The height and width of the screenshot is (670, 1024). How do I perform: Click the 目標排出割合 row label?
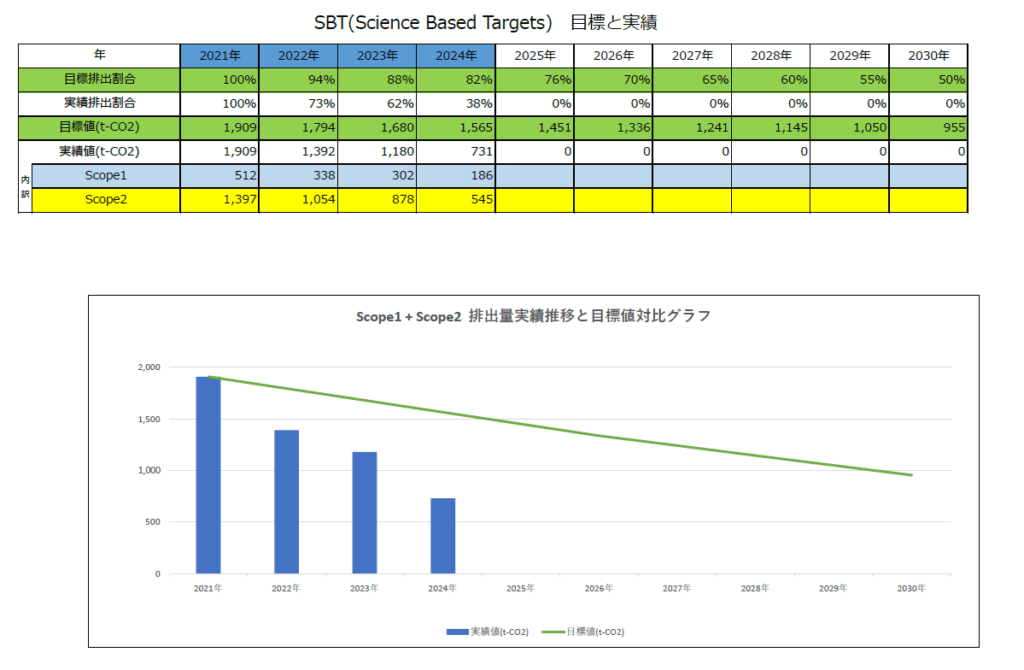click(99, 79)
